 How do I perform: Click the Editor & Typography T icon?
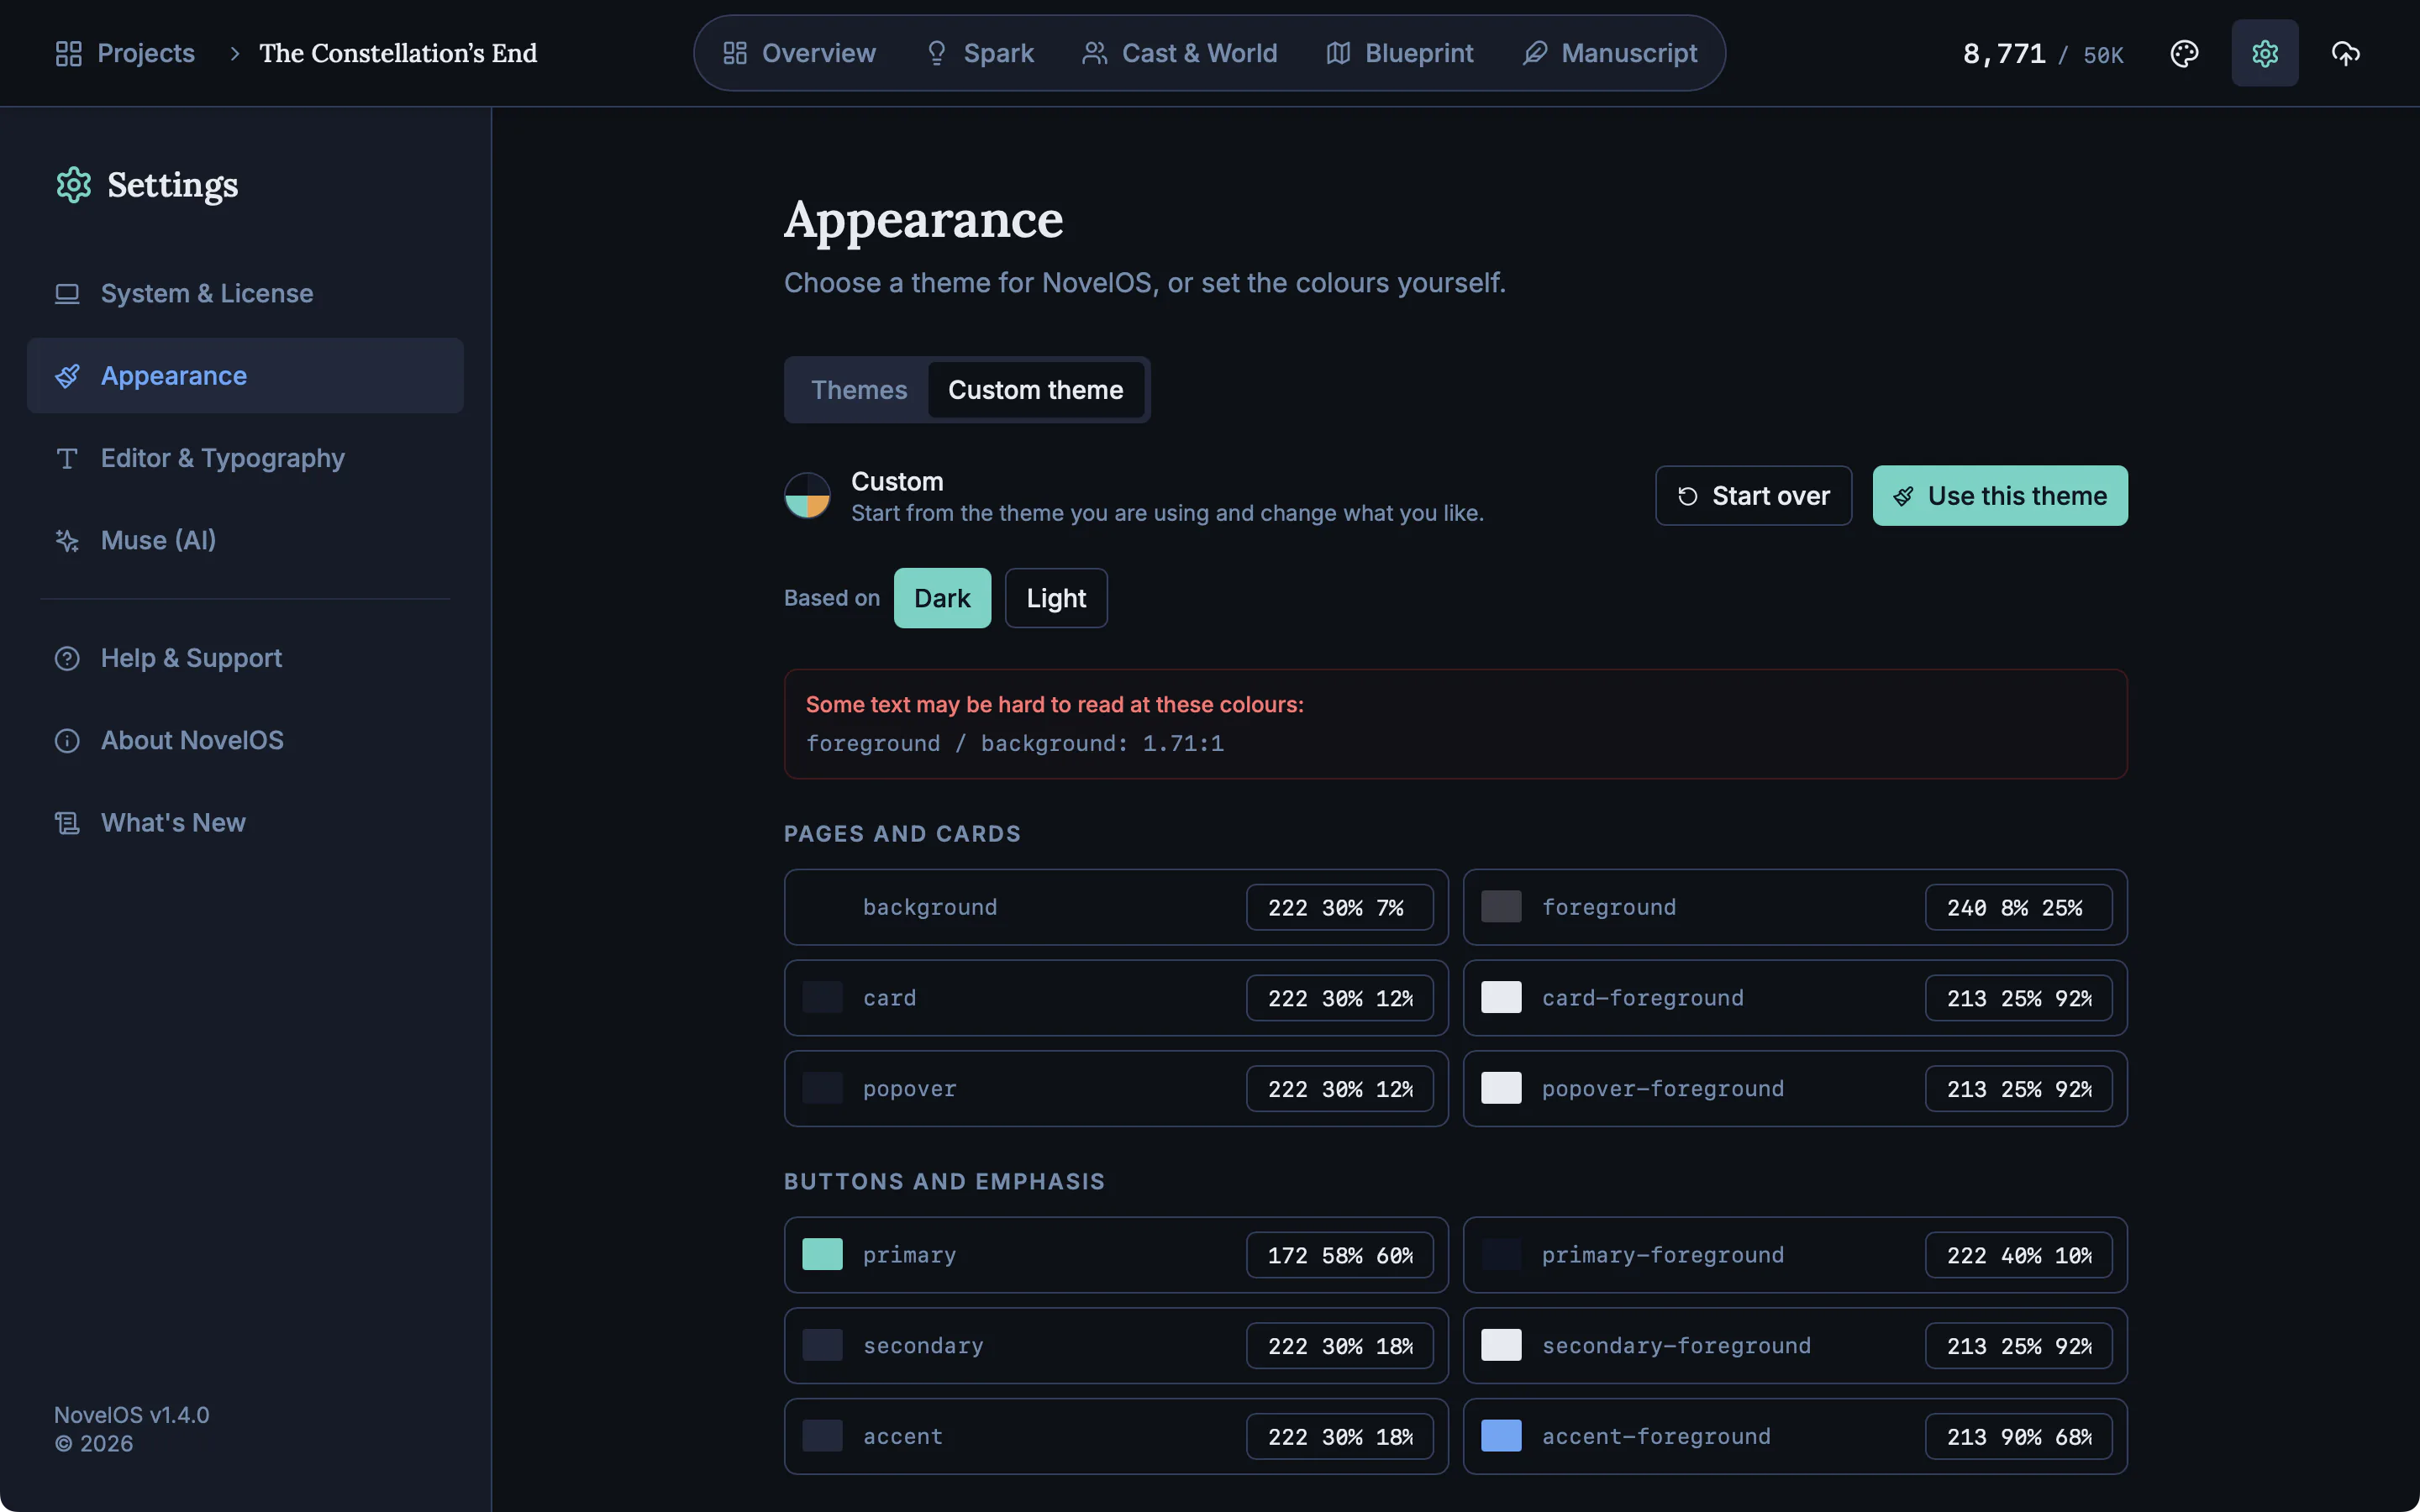[x=67, y=458]
